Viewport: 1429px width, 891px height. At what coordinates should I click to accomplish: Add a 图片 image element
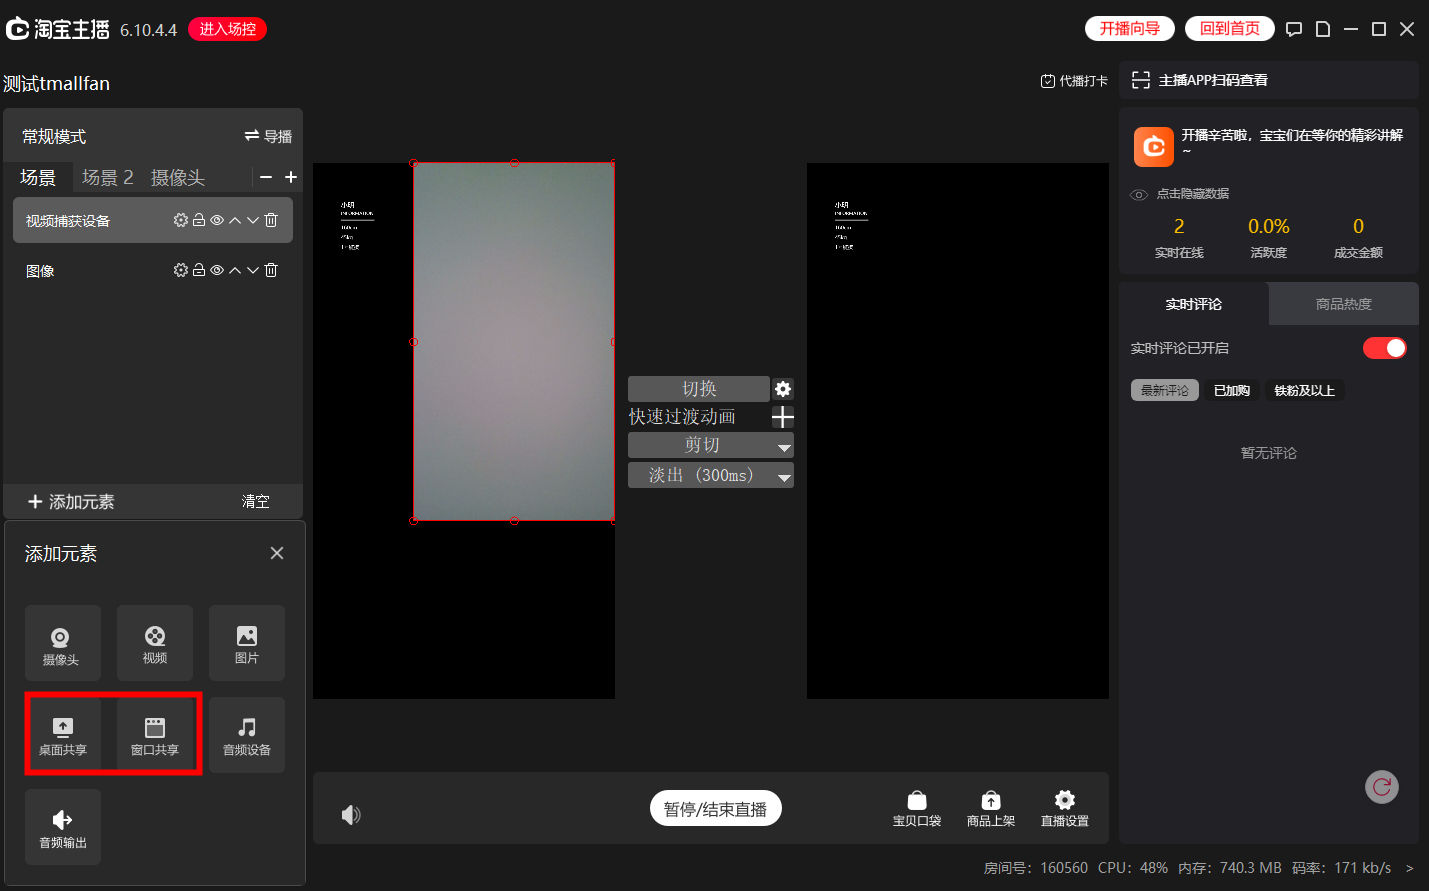pyautogui.click(x=247, y=642)
